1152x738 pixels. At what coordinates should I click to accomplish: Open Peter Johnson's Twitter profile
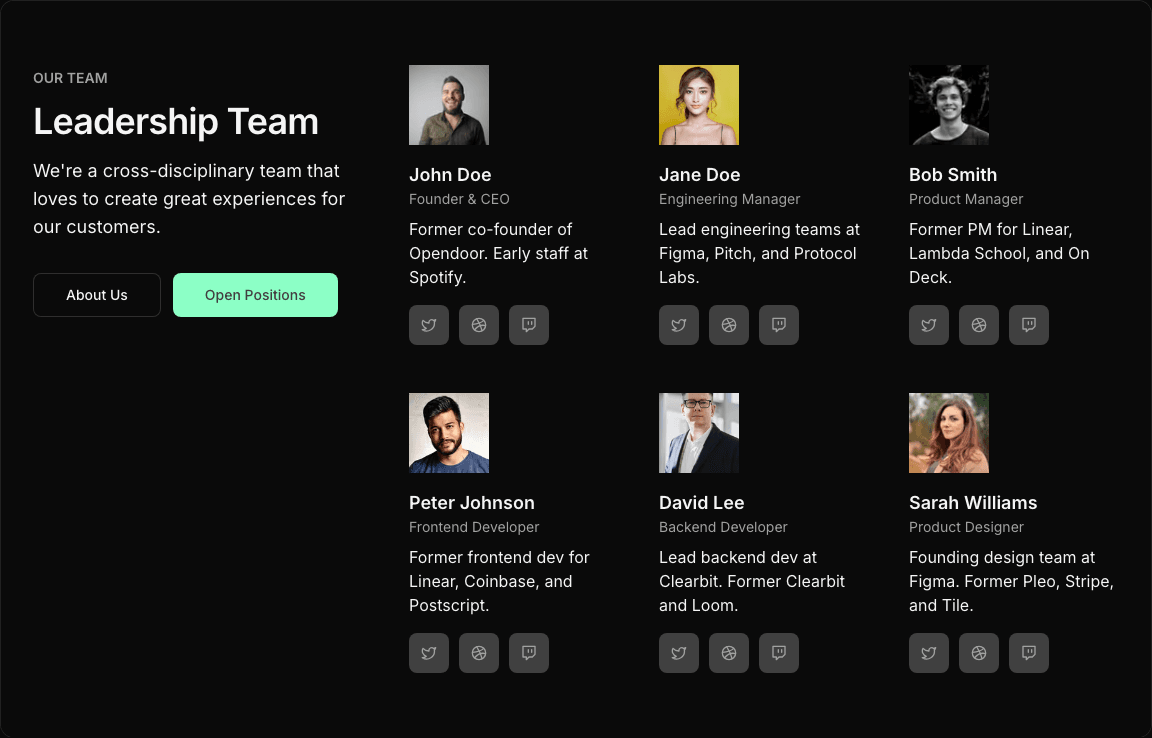tap(429, 653)
